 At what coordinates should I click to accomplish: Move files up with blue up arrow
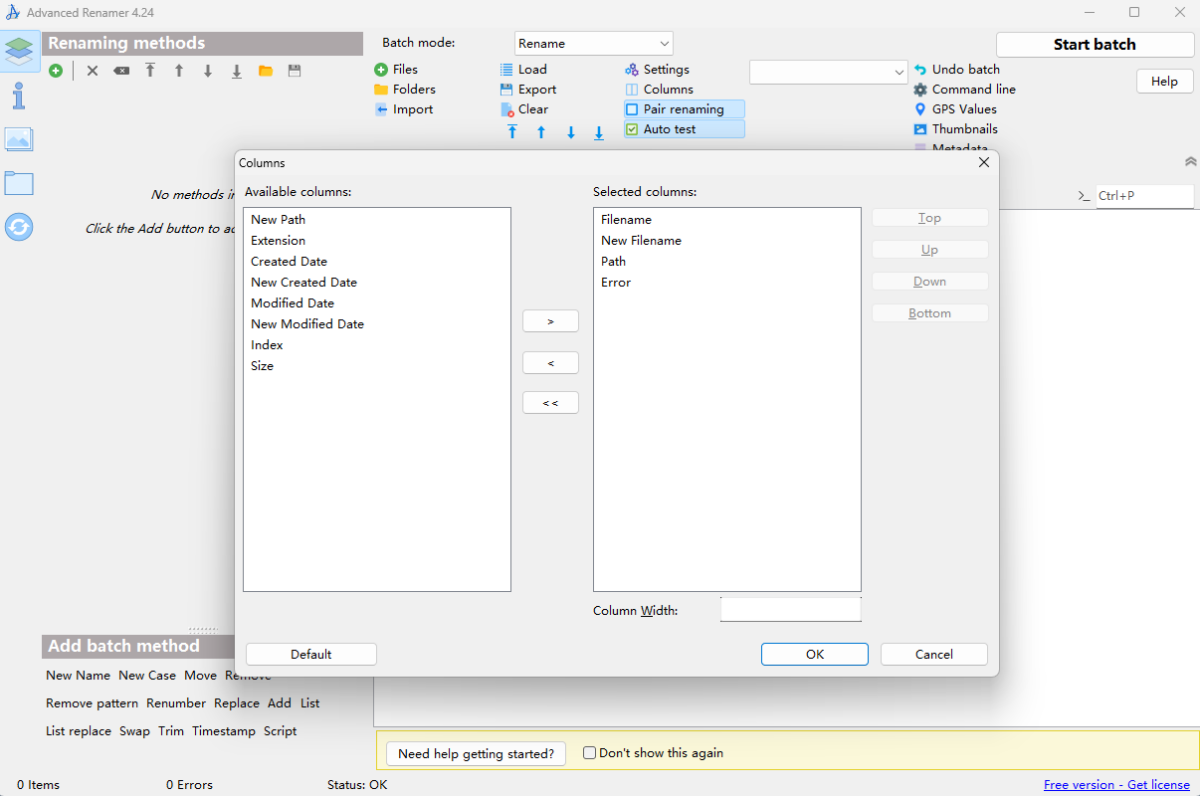(x=541, y=132)
